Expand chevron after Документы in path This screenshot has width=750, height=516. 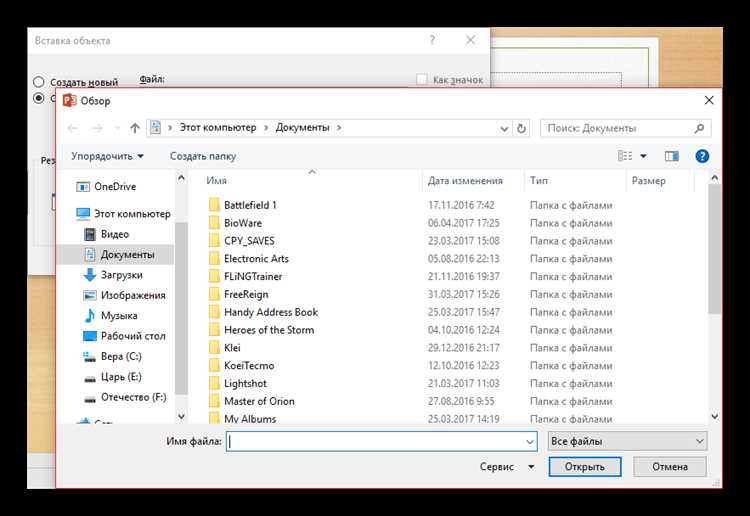point(339,128)
